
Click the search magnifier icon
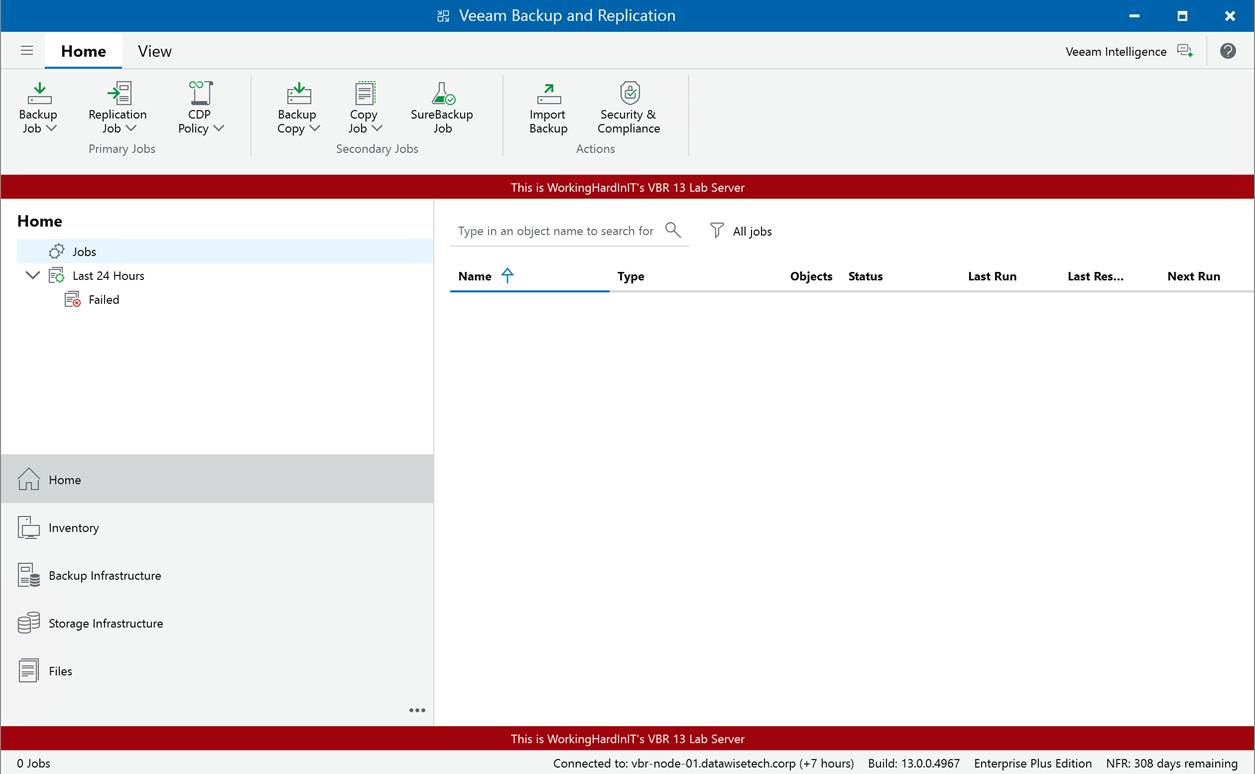point(673,230)
